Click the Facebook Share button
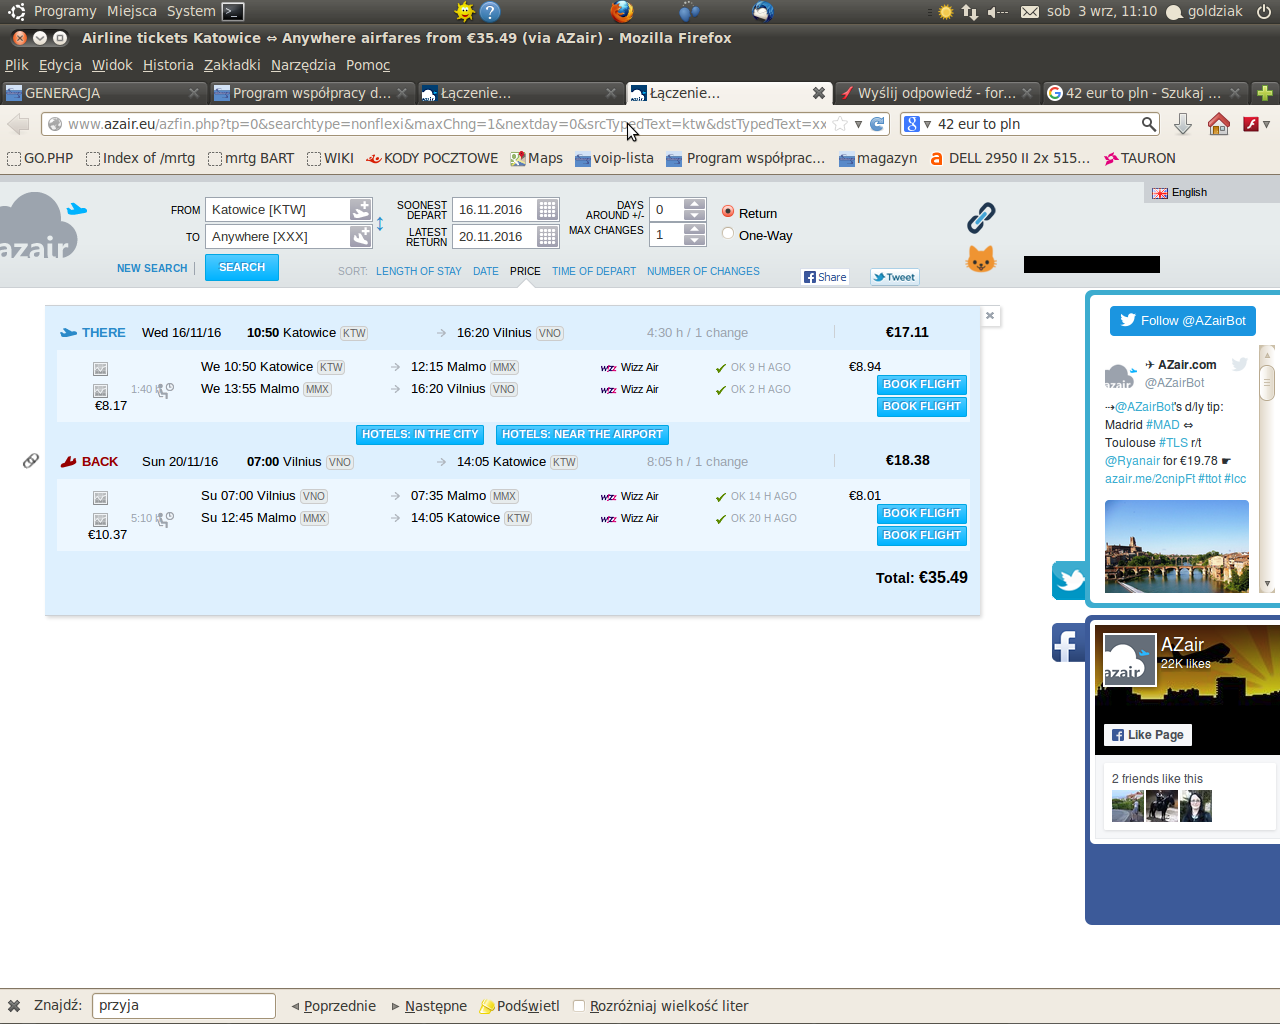 (825, 277)
